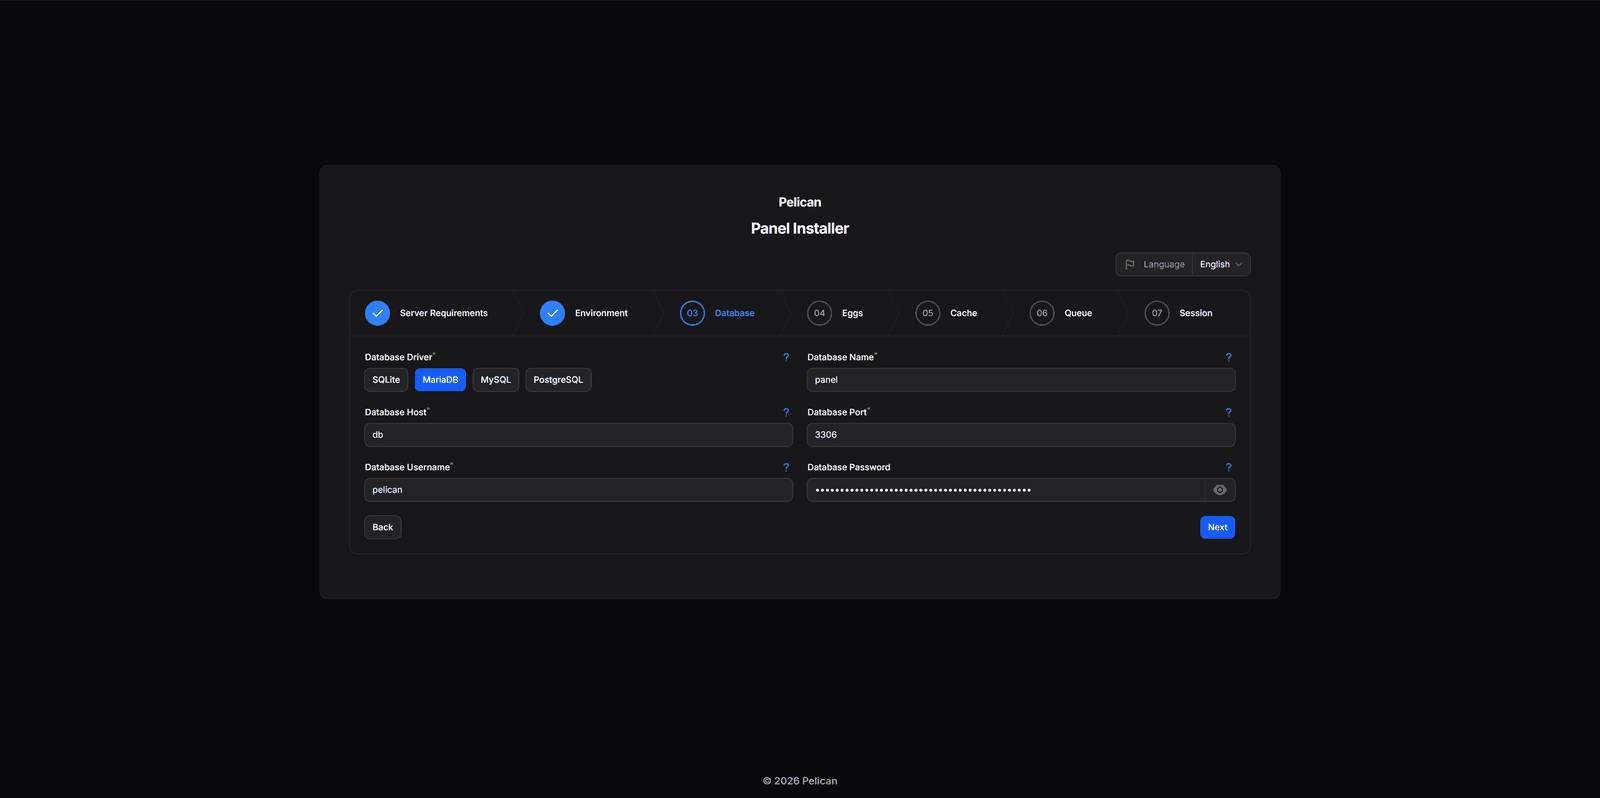Open the Database Username help question mark
The image size is (1600, 798).
(786, 467)
